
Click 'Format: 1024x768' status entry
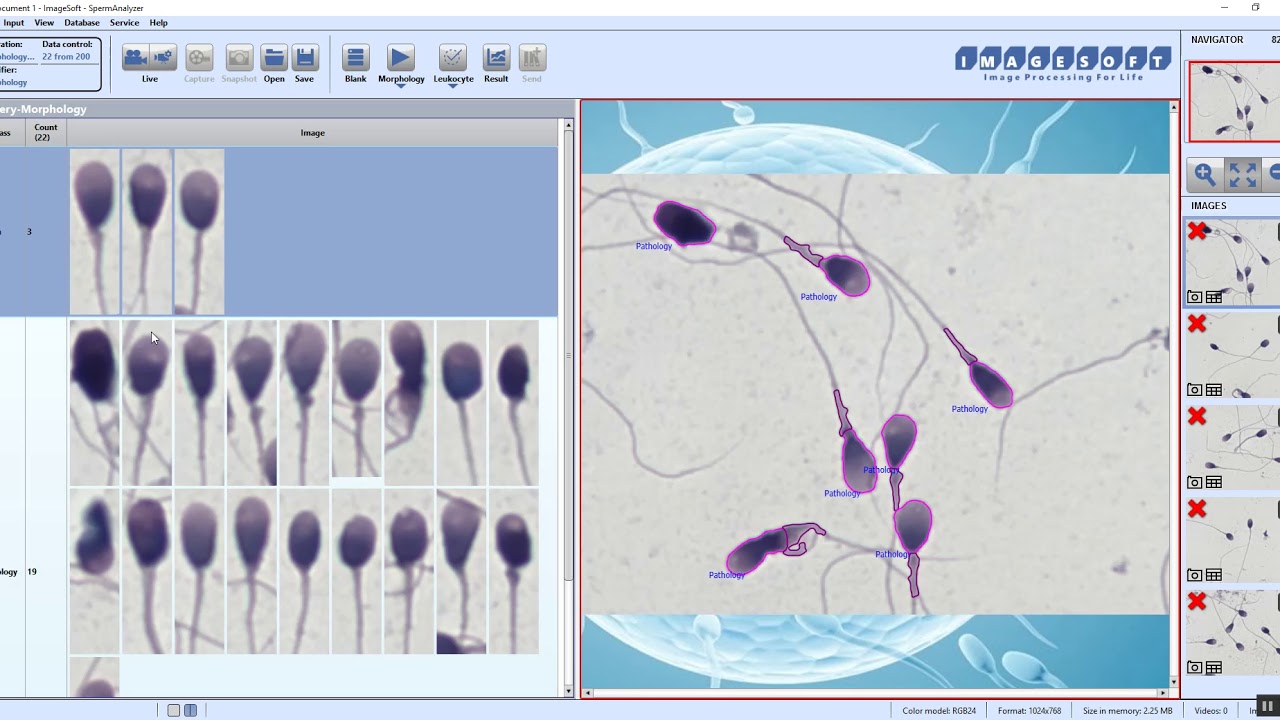pos(1029,711)
